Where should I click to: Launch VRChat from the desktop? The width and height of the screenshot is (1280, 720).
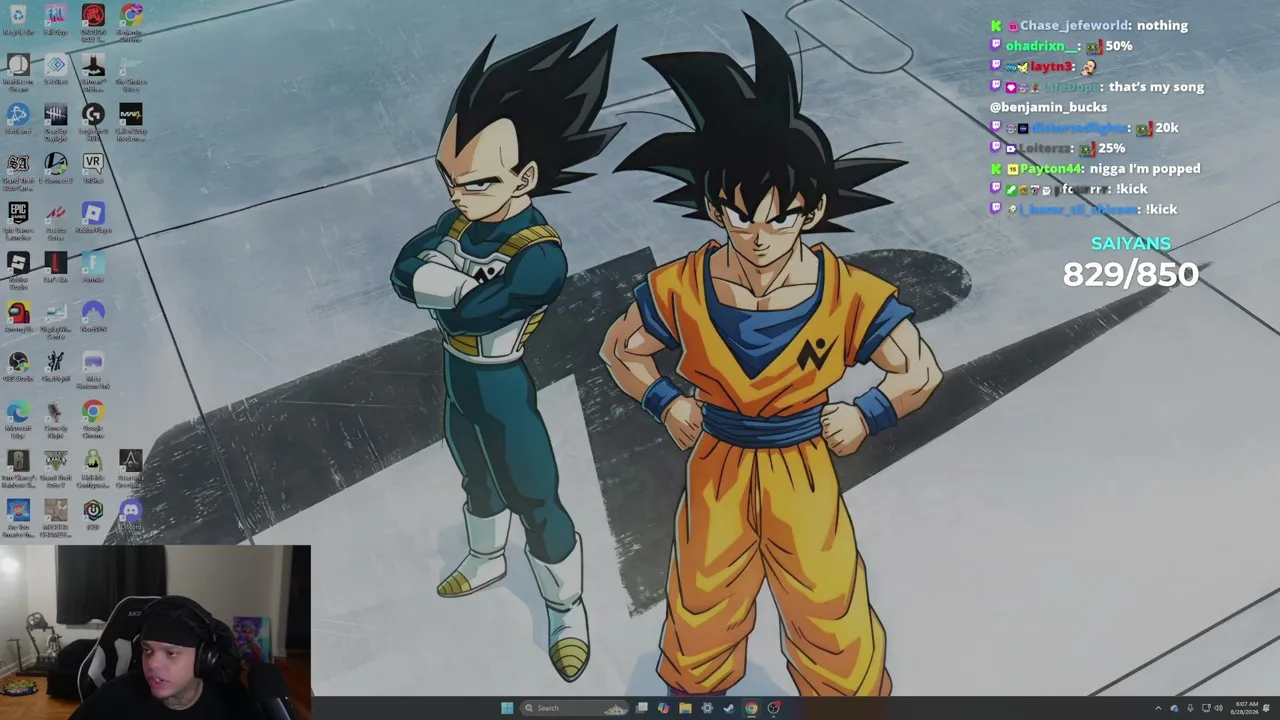coord(93,168)
